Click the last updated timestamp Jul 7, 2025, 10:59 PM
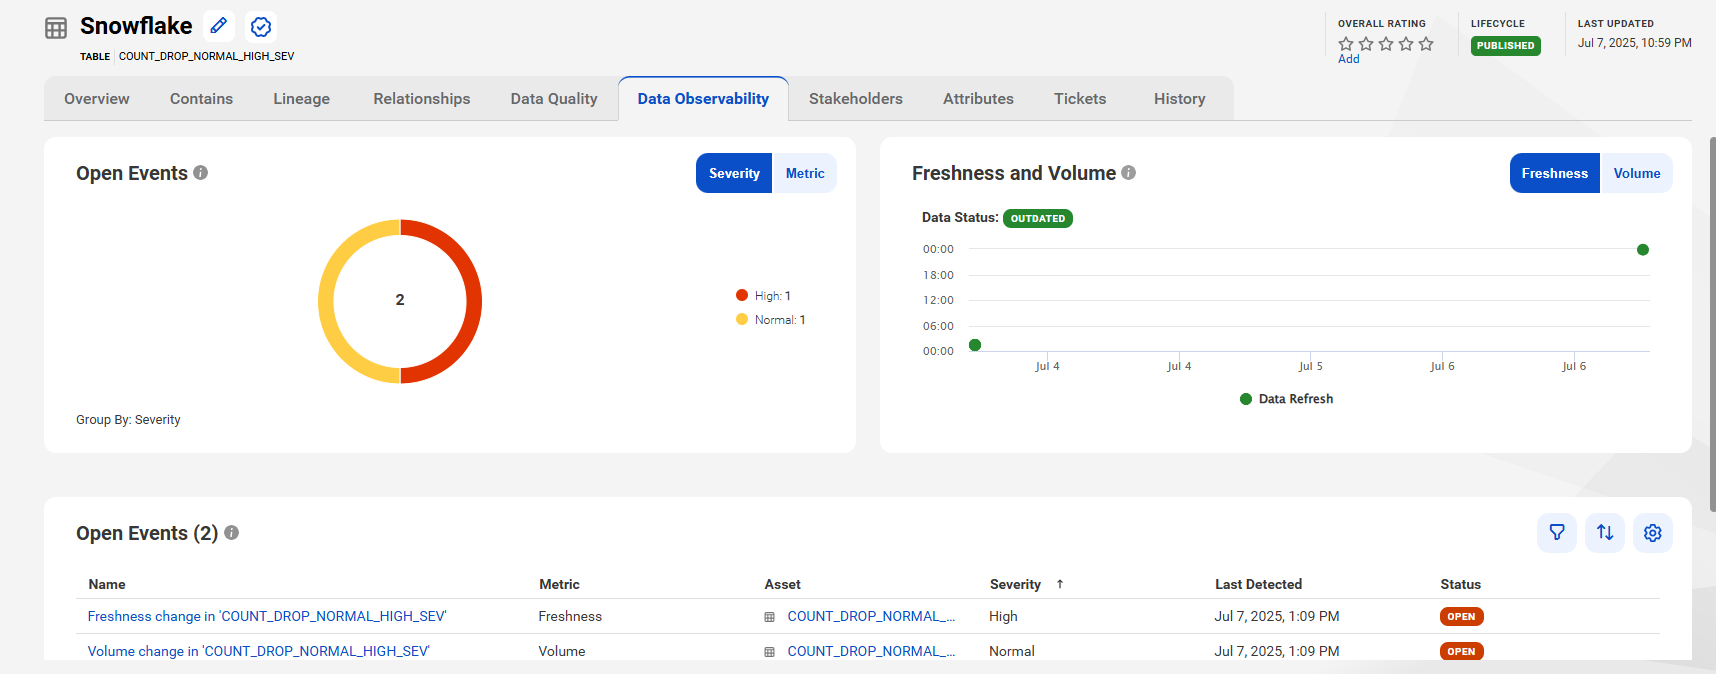Screen dimensions: 1716x674 (1635, 43)
